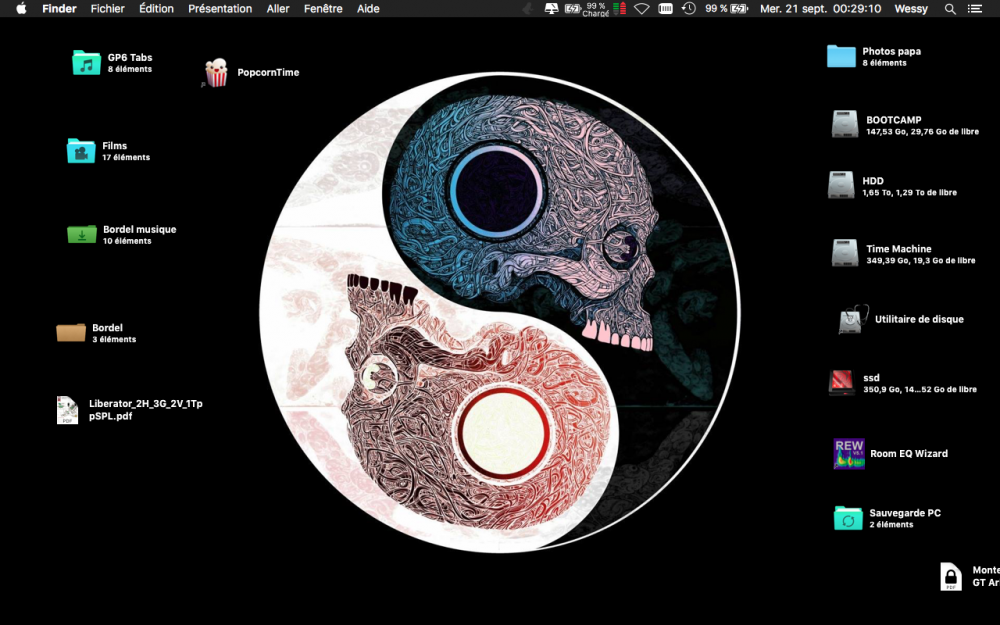
Task: Open the Fichier menu
Action: point(107,8)
